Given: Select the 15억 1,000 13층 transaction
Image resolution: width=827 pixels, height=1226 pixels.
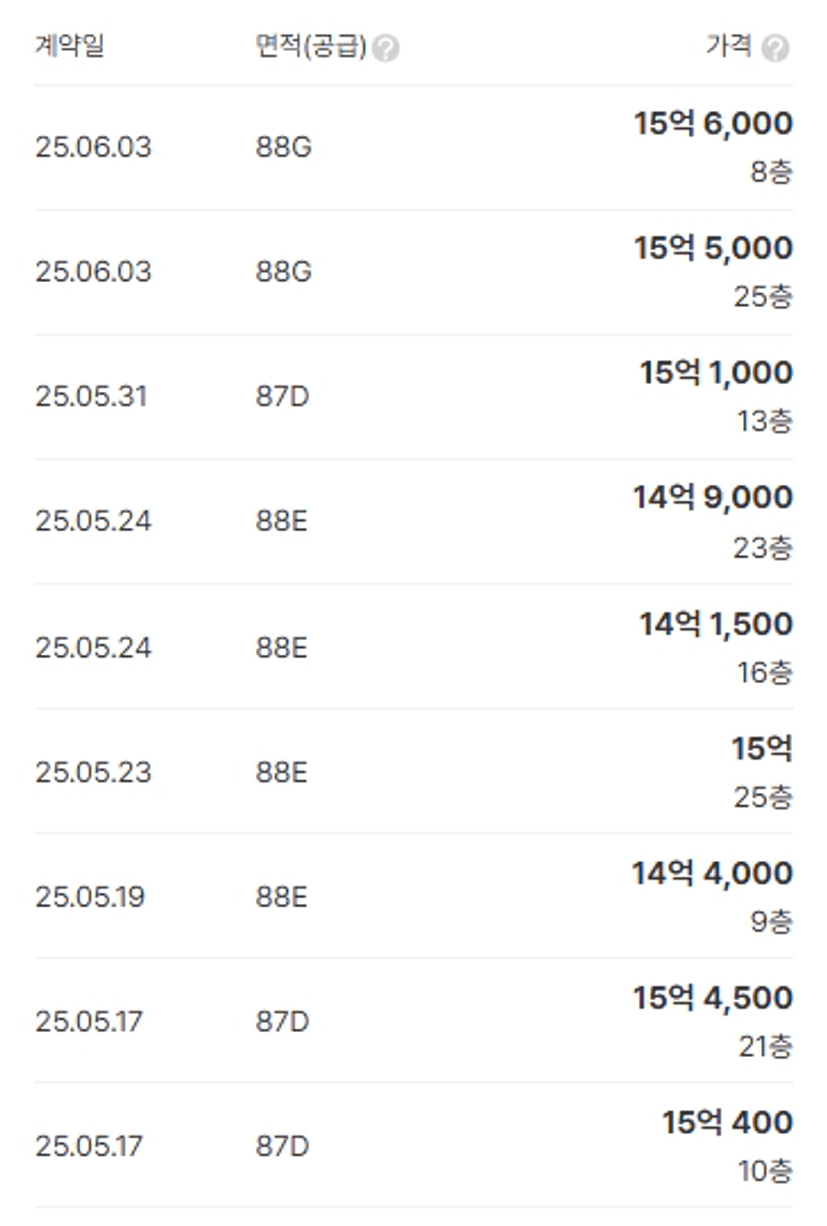Looking at the screenshot, I should 414,397.
